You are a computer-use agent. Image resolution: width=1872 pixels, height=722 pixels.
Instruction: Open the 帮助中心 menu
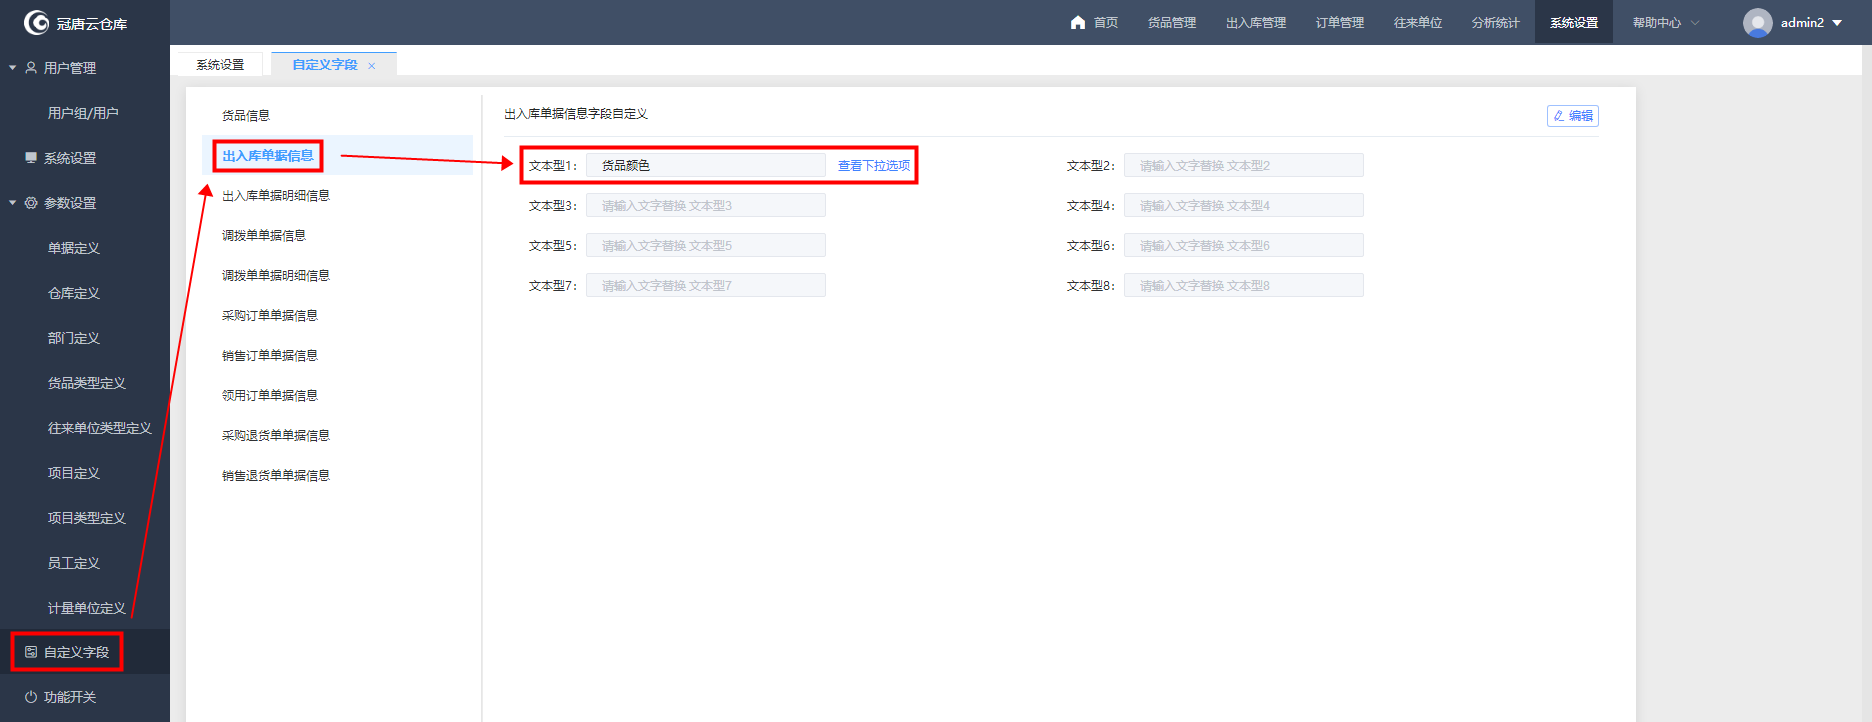coord(1657,22)
